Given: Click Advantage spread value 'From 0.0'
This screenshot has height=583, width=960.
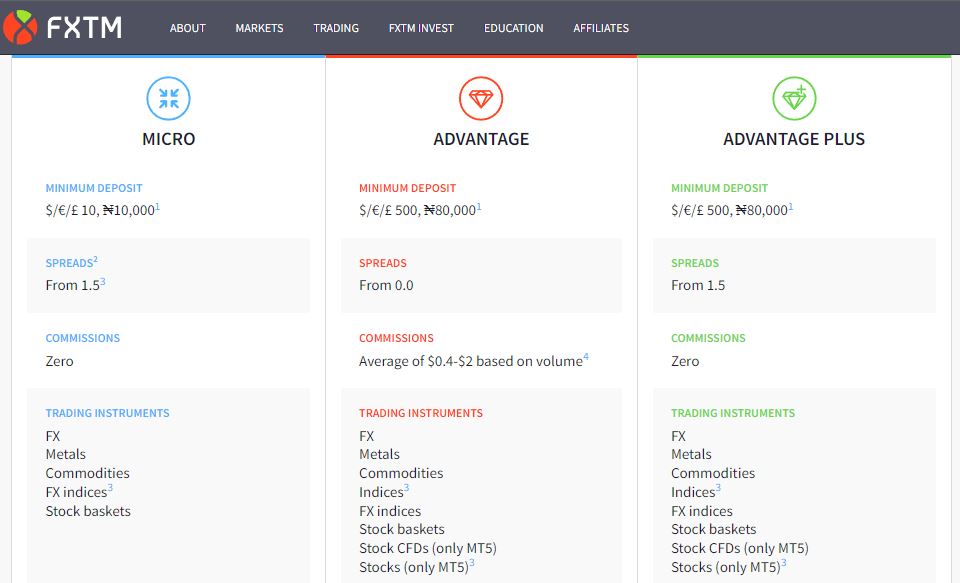Looking at the screenshot, I should click(x=386, y=285).
